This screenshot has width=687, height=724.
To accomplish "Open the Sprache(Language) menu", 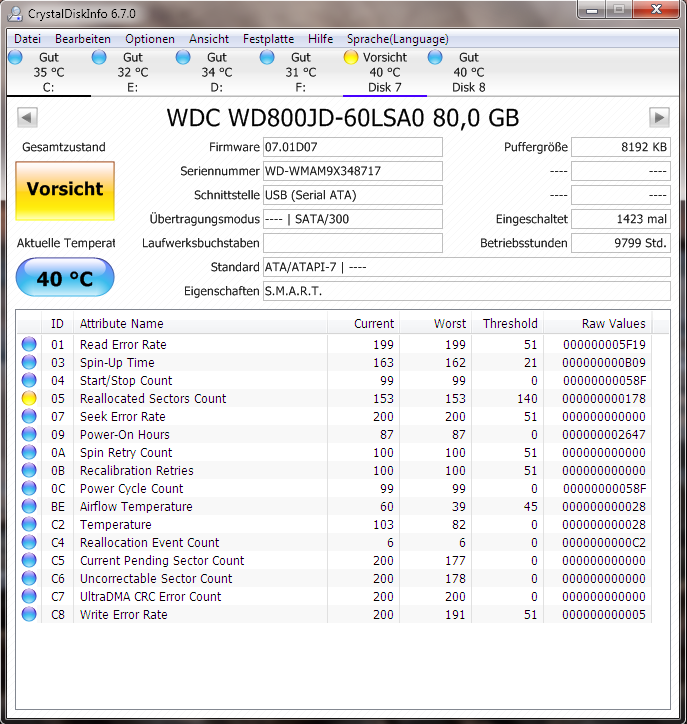I will pos(398,39).
